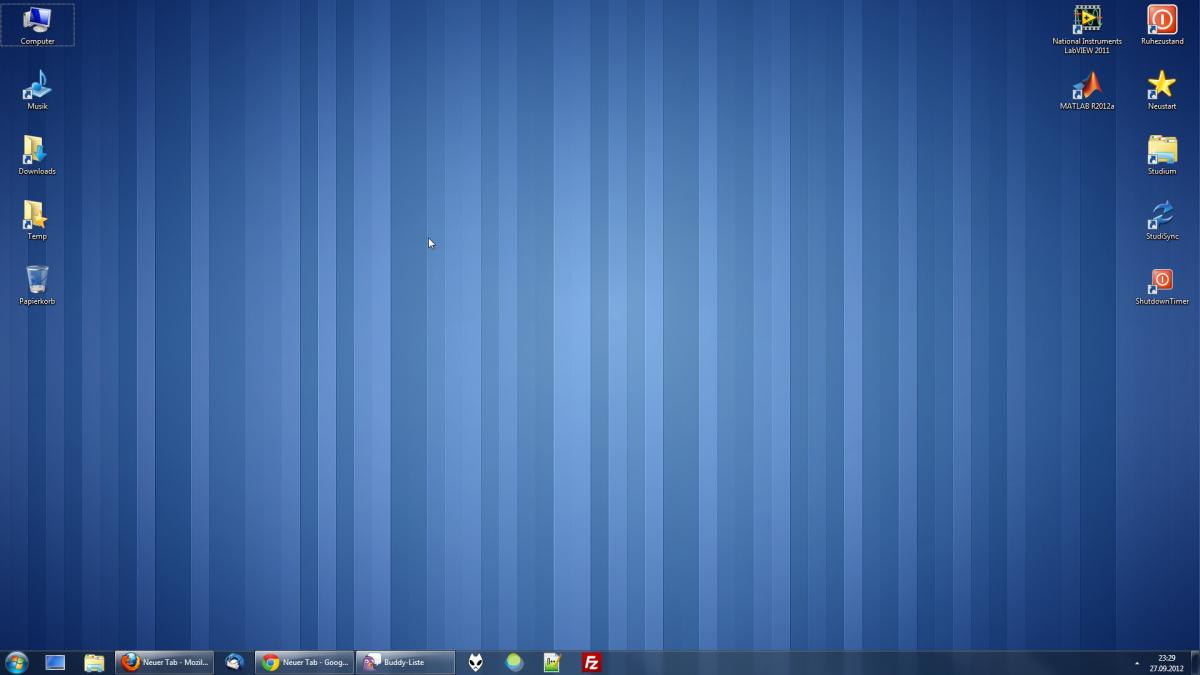Select the MATLAB R2012a desktop shortcut

point(1087,87)
